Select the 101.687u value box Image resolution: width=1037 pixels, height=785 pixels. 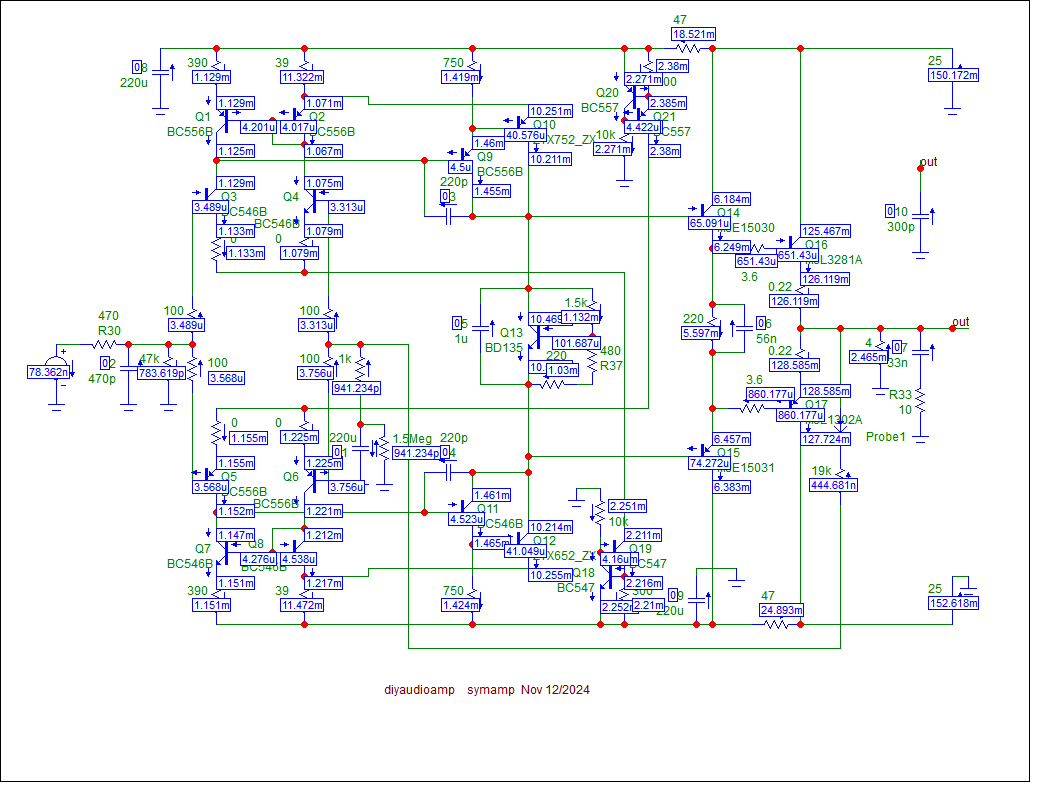pos(577,343)
